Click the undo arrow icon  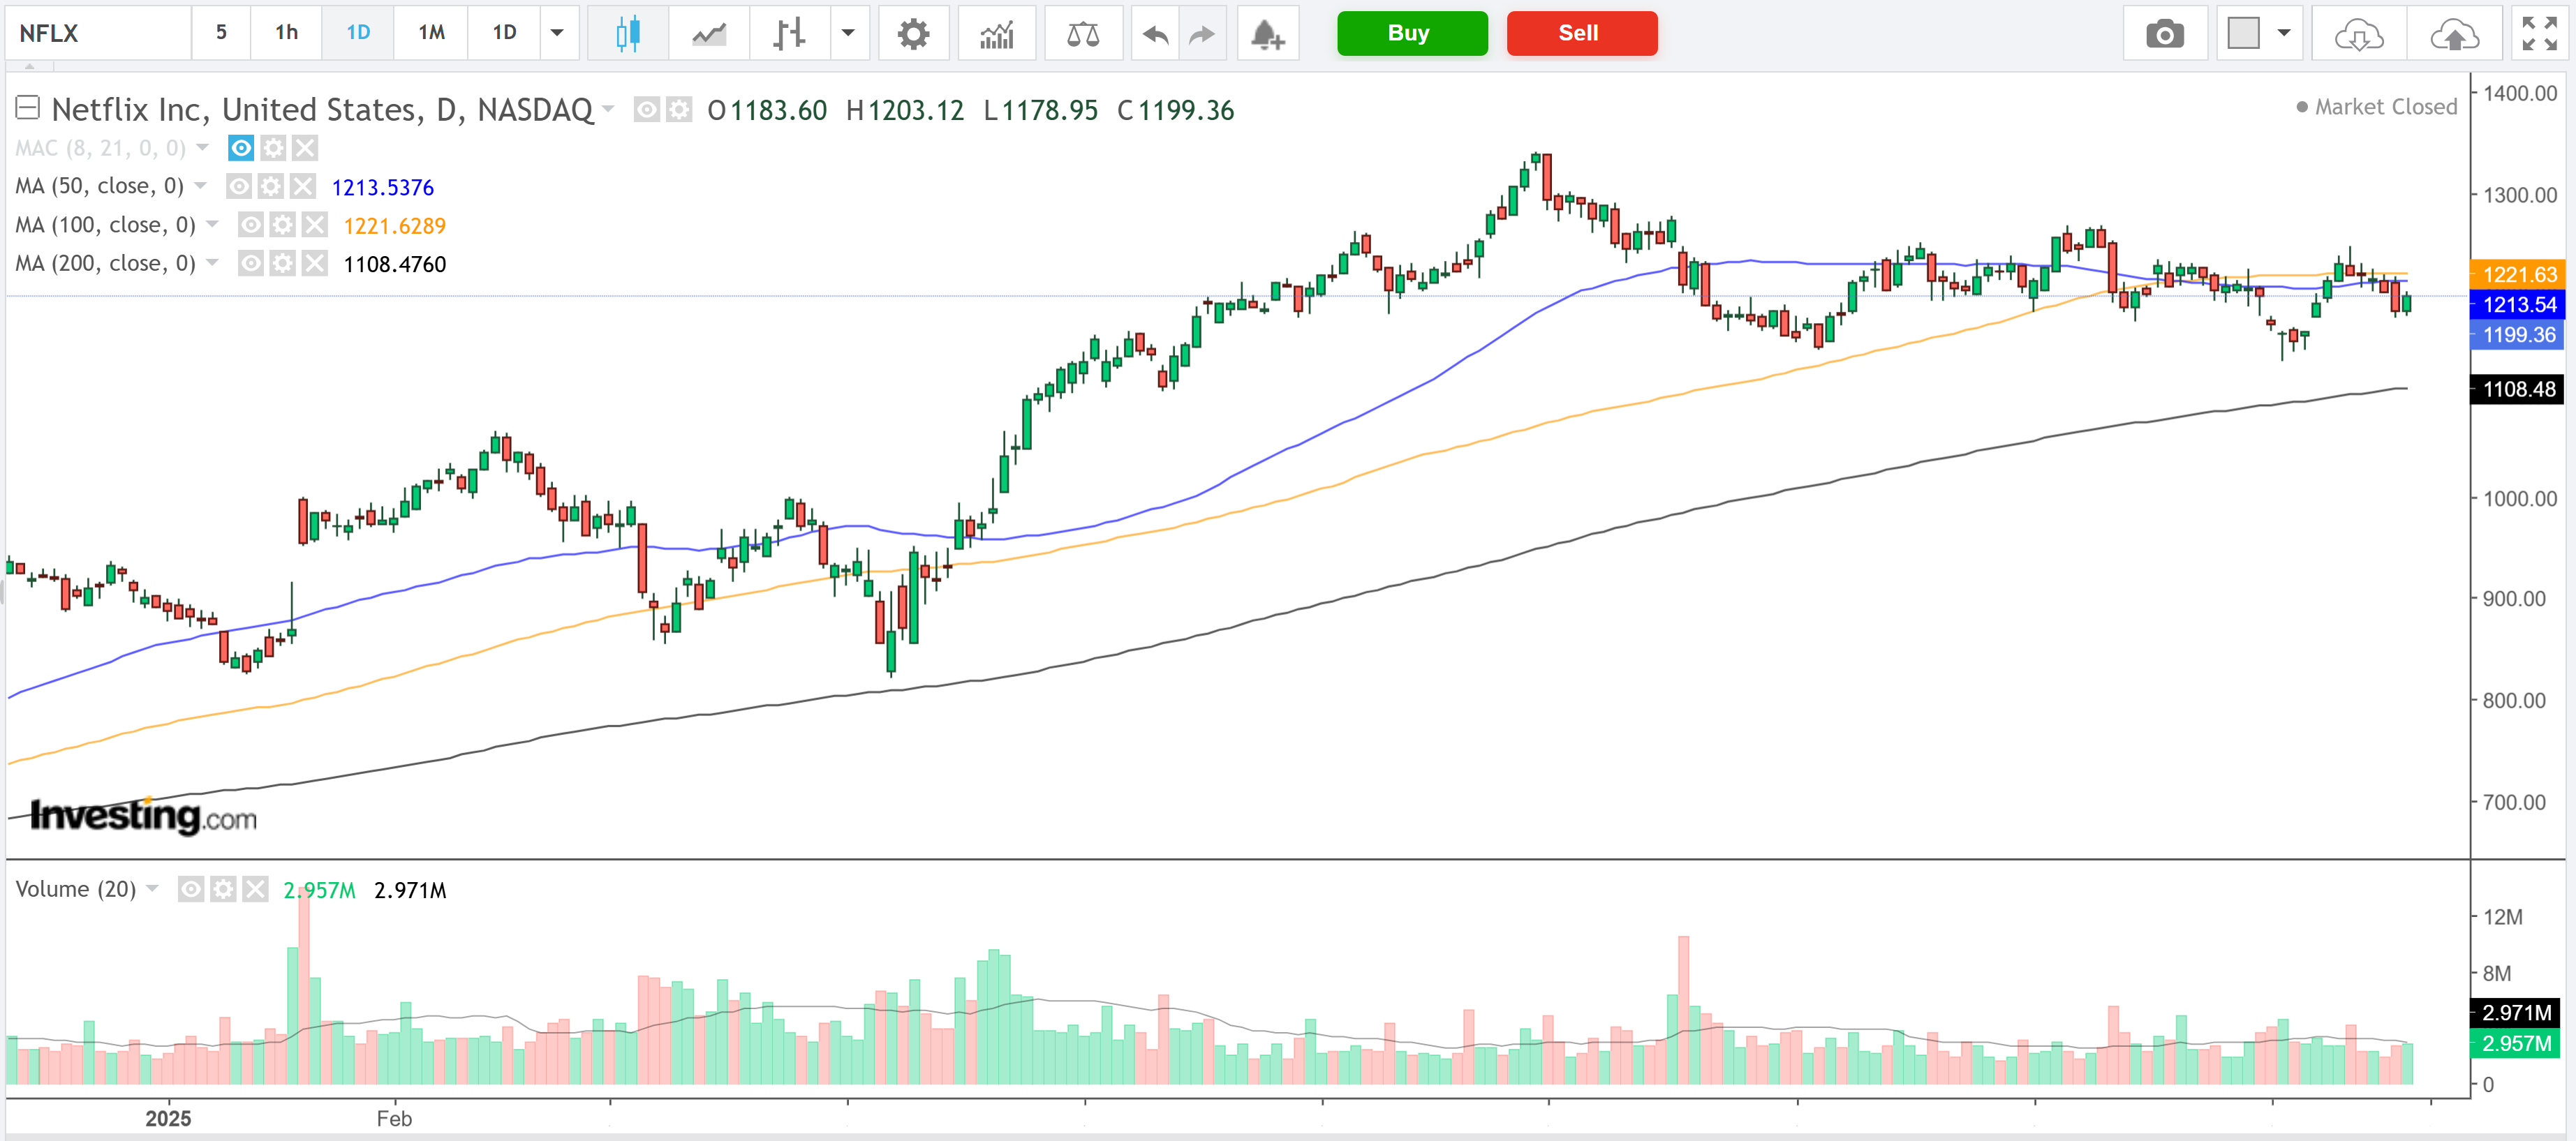[x=1155, y=34]
